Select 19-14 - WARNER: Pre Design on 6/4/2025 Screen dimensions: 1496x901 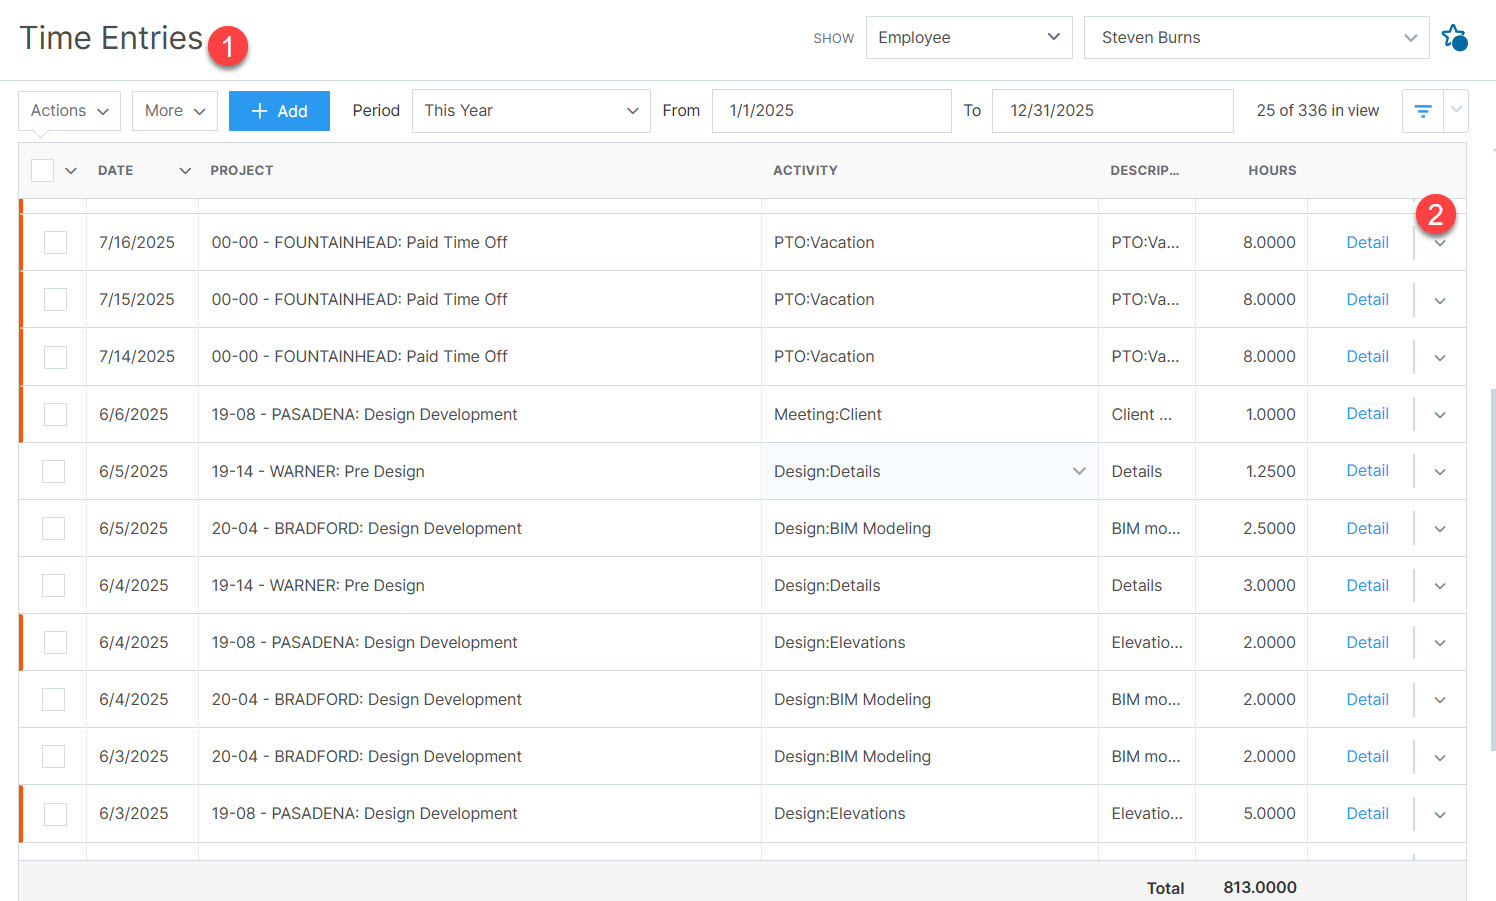pos(318,585)
